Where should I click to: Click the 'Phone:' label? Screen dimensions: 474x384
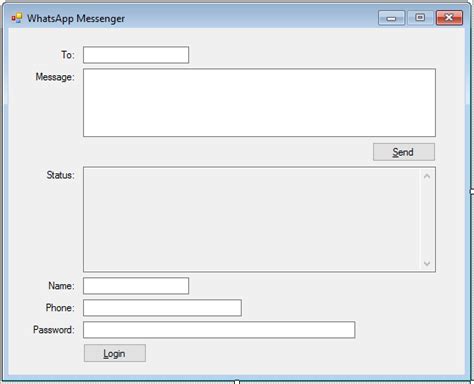pos(60,308)
